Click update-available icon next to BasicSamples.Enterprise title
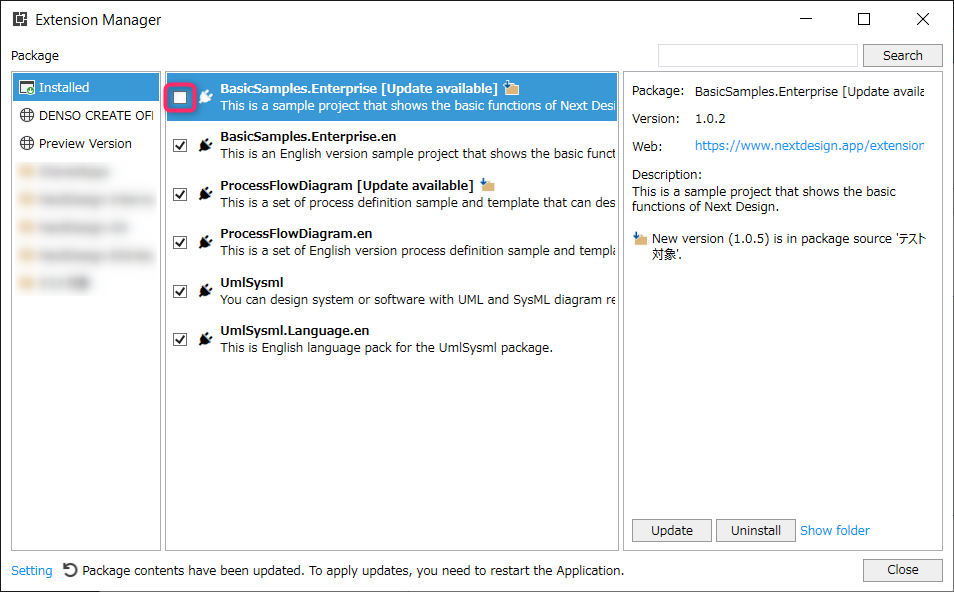Image resolution: width=954 pixels, height=592 pixels. (512, 88)
